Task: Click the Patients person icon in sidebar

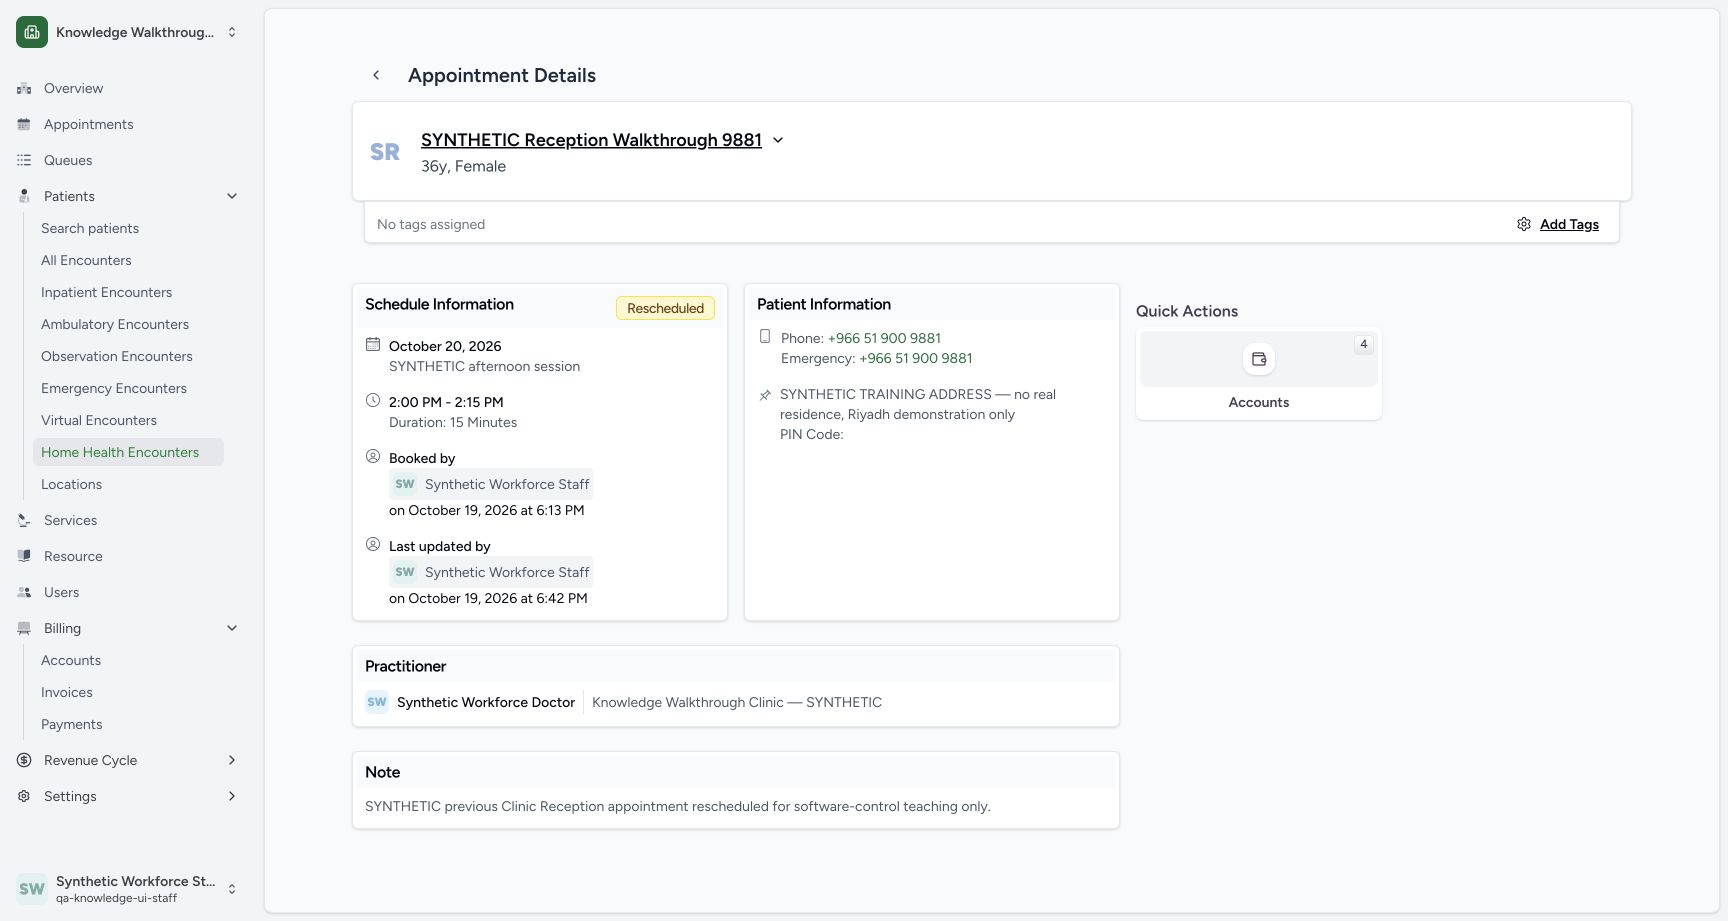Action: coord(24,196)
